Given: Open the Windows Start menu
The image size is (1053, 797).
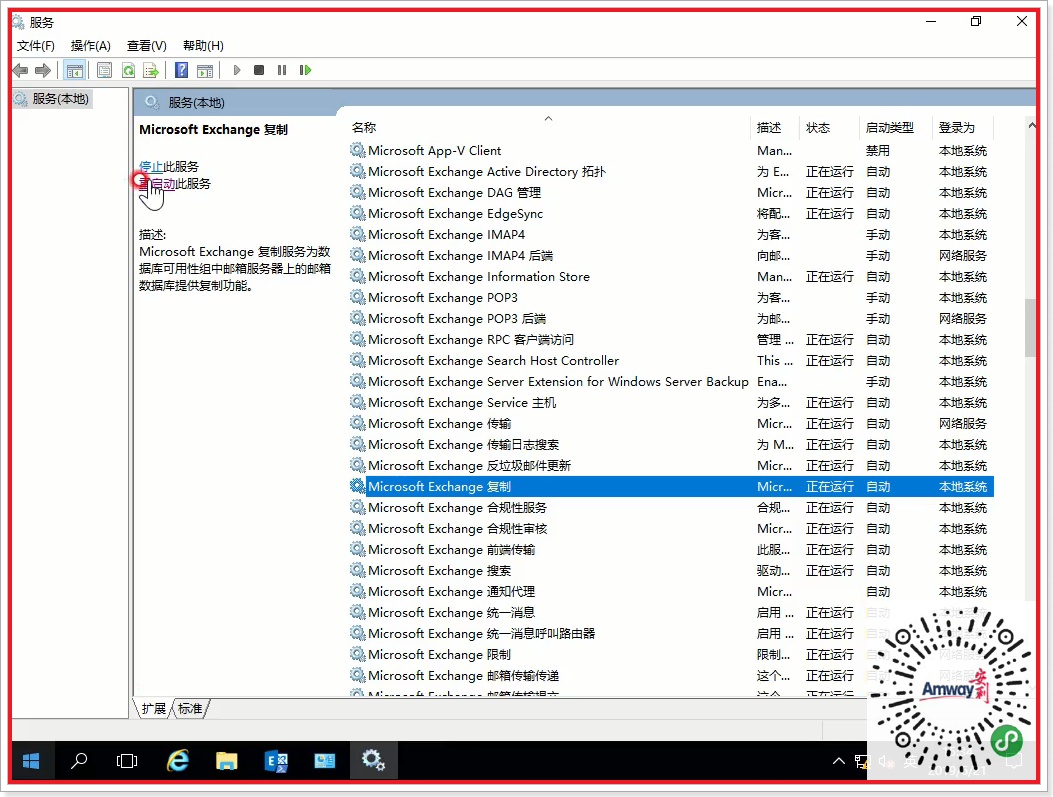Looking at the screenshot, I should pyautogui.click(x=31, y=761).
